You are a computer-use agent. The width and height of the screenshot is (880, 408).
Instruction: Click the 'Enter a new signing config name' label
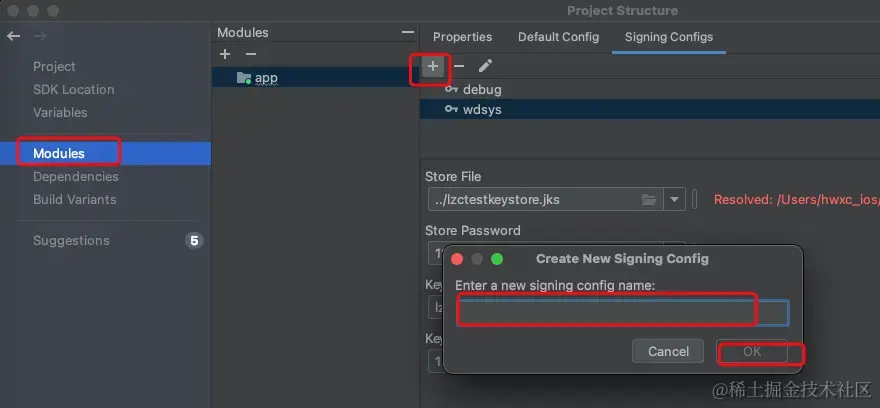555,286
